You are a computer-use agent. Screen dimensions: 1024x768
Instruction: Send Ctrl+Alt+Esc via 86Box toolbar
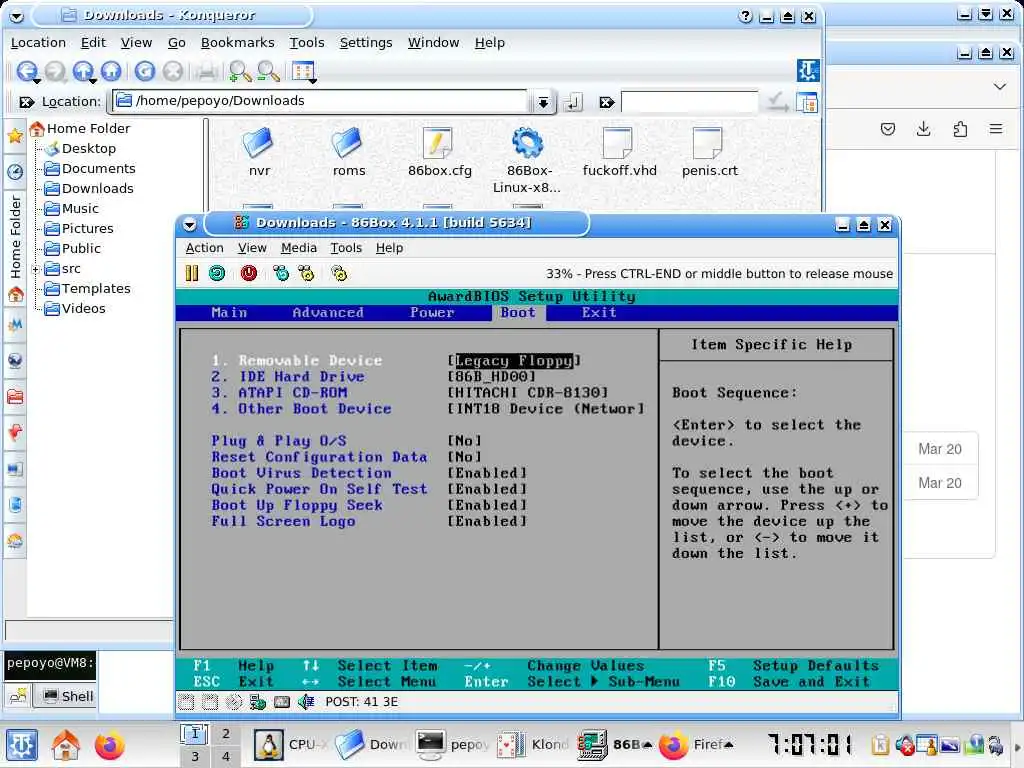tap(306, 273)
